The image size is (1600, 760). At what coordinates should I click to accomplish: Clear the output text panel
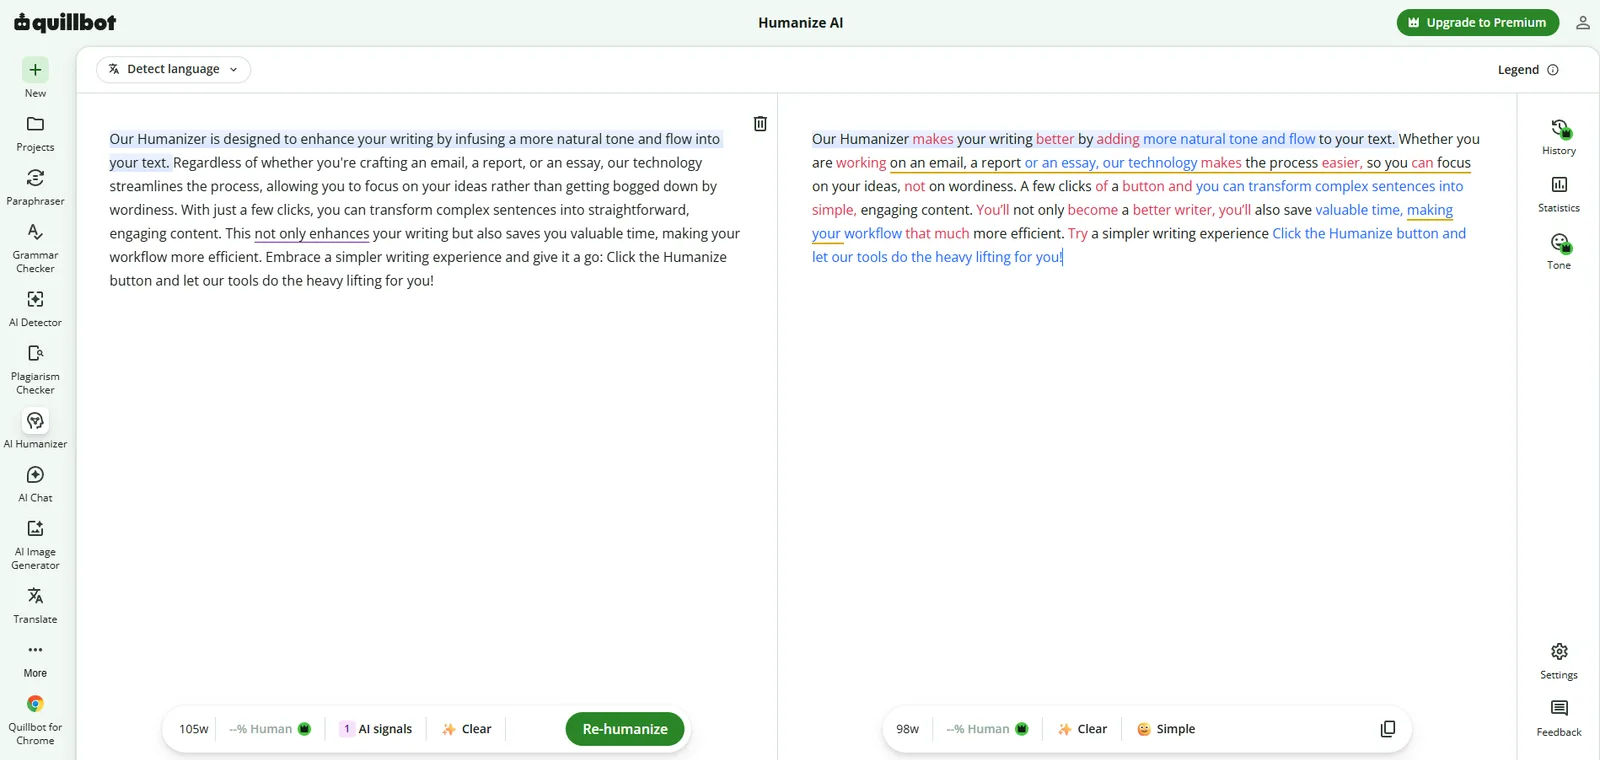tap(1083, 729)
